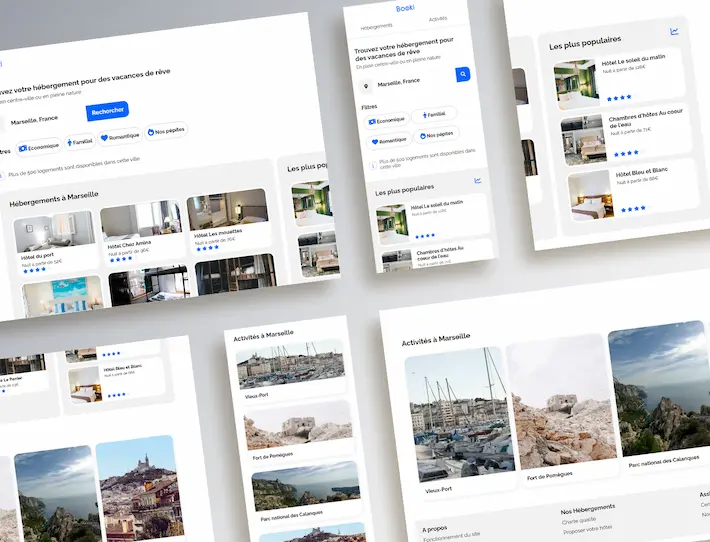Click the Fonctionnement du site footer link
This screenshot has width=710, height=542.
pyautogui.click(x=451, y=537)
